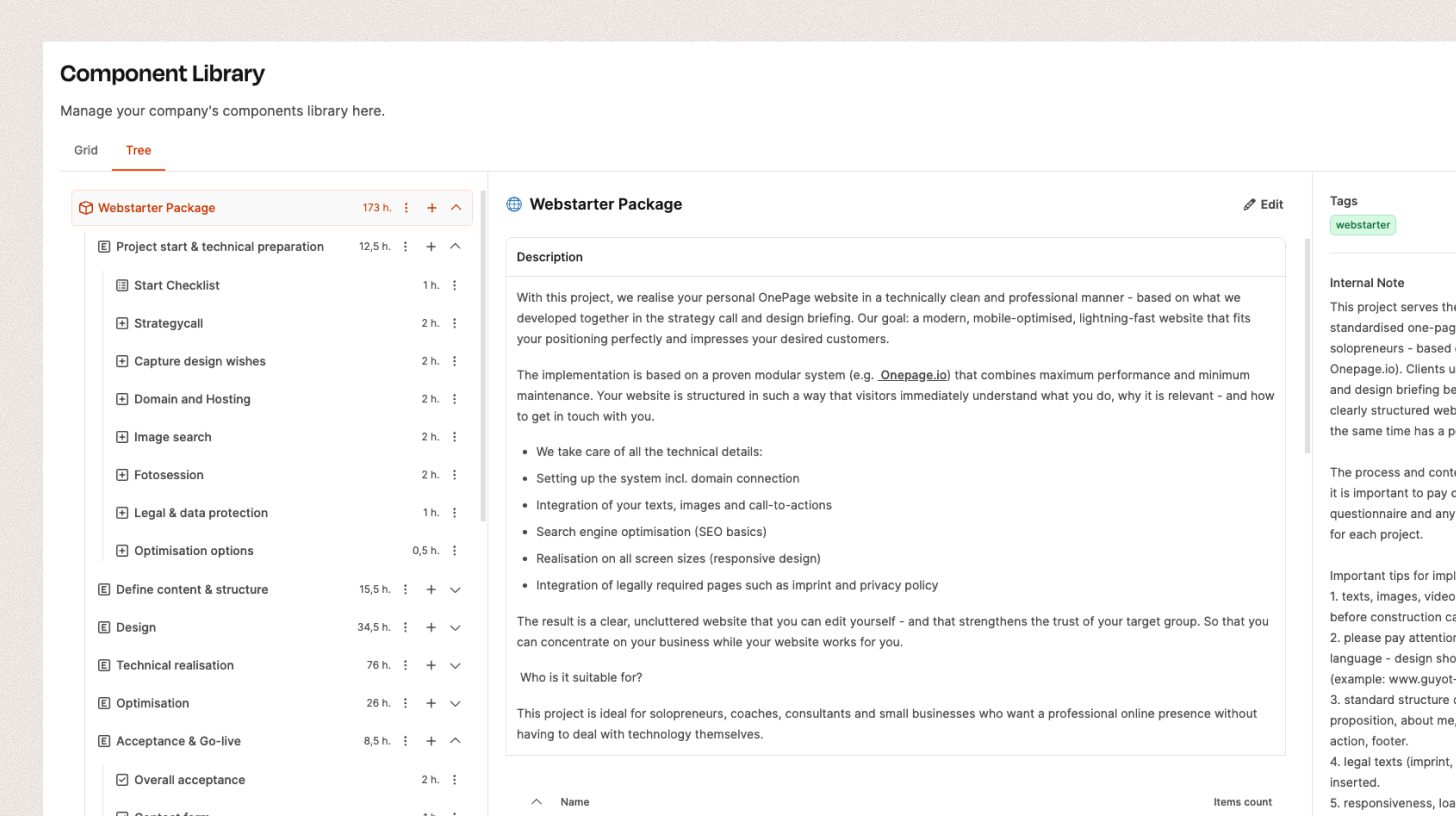Click the plus icon on Design row
Image resolution: width=1456 pixels, height=816 pixels.
(431, 627)
